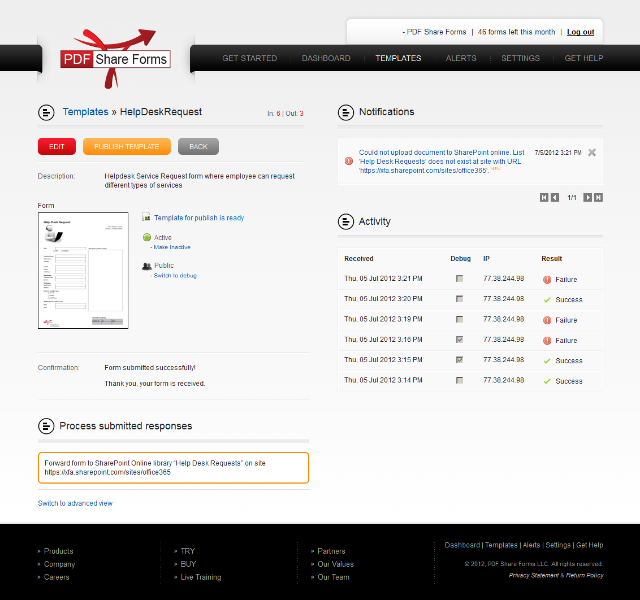
Task: Click the Products footer link
Action: (x=58, y=551)
